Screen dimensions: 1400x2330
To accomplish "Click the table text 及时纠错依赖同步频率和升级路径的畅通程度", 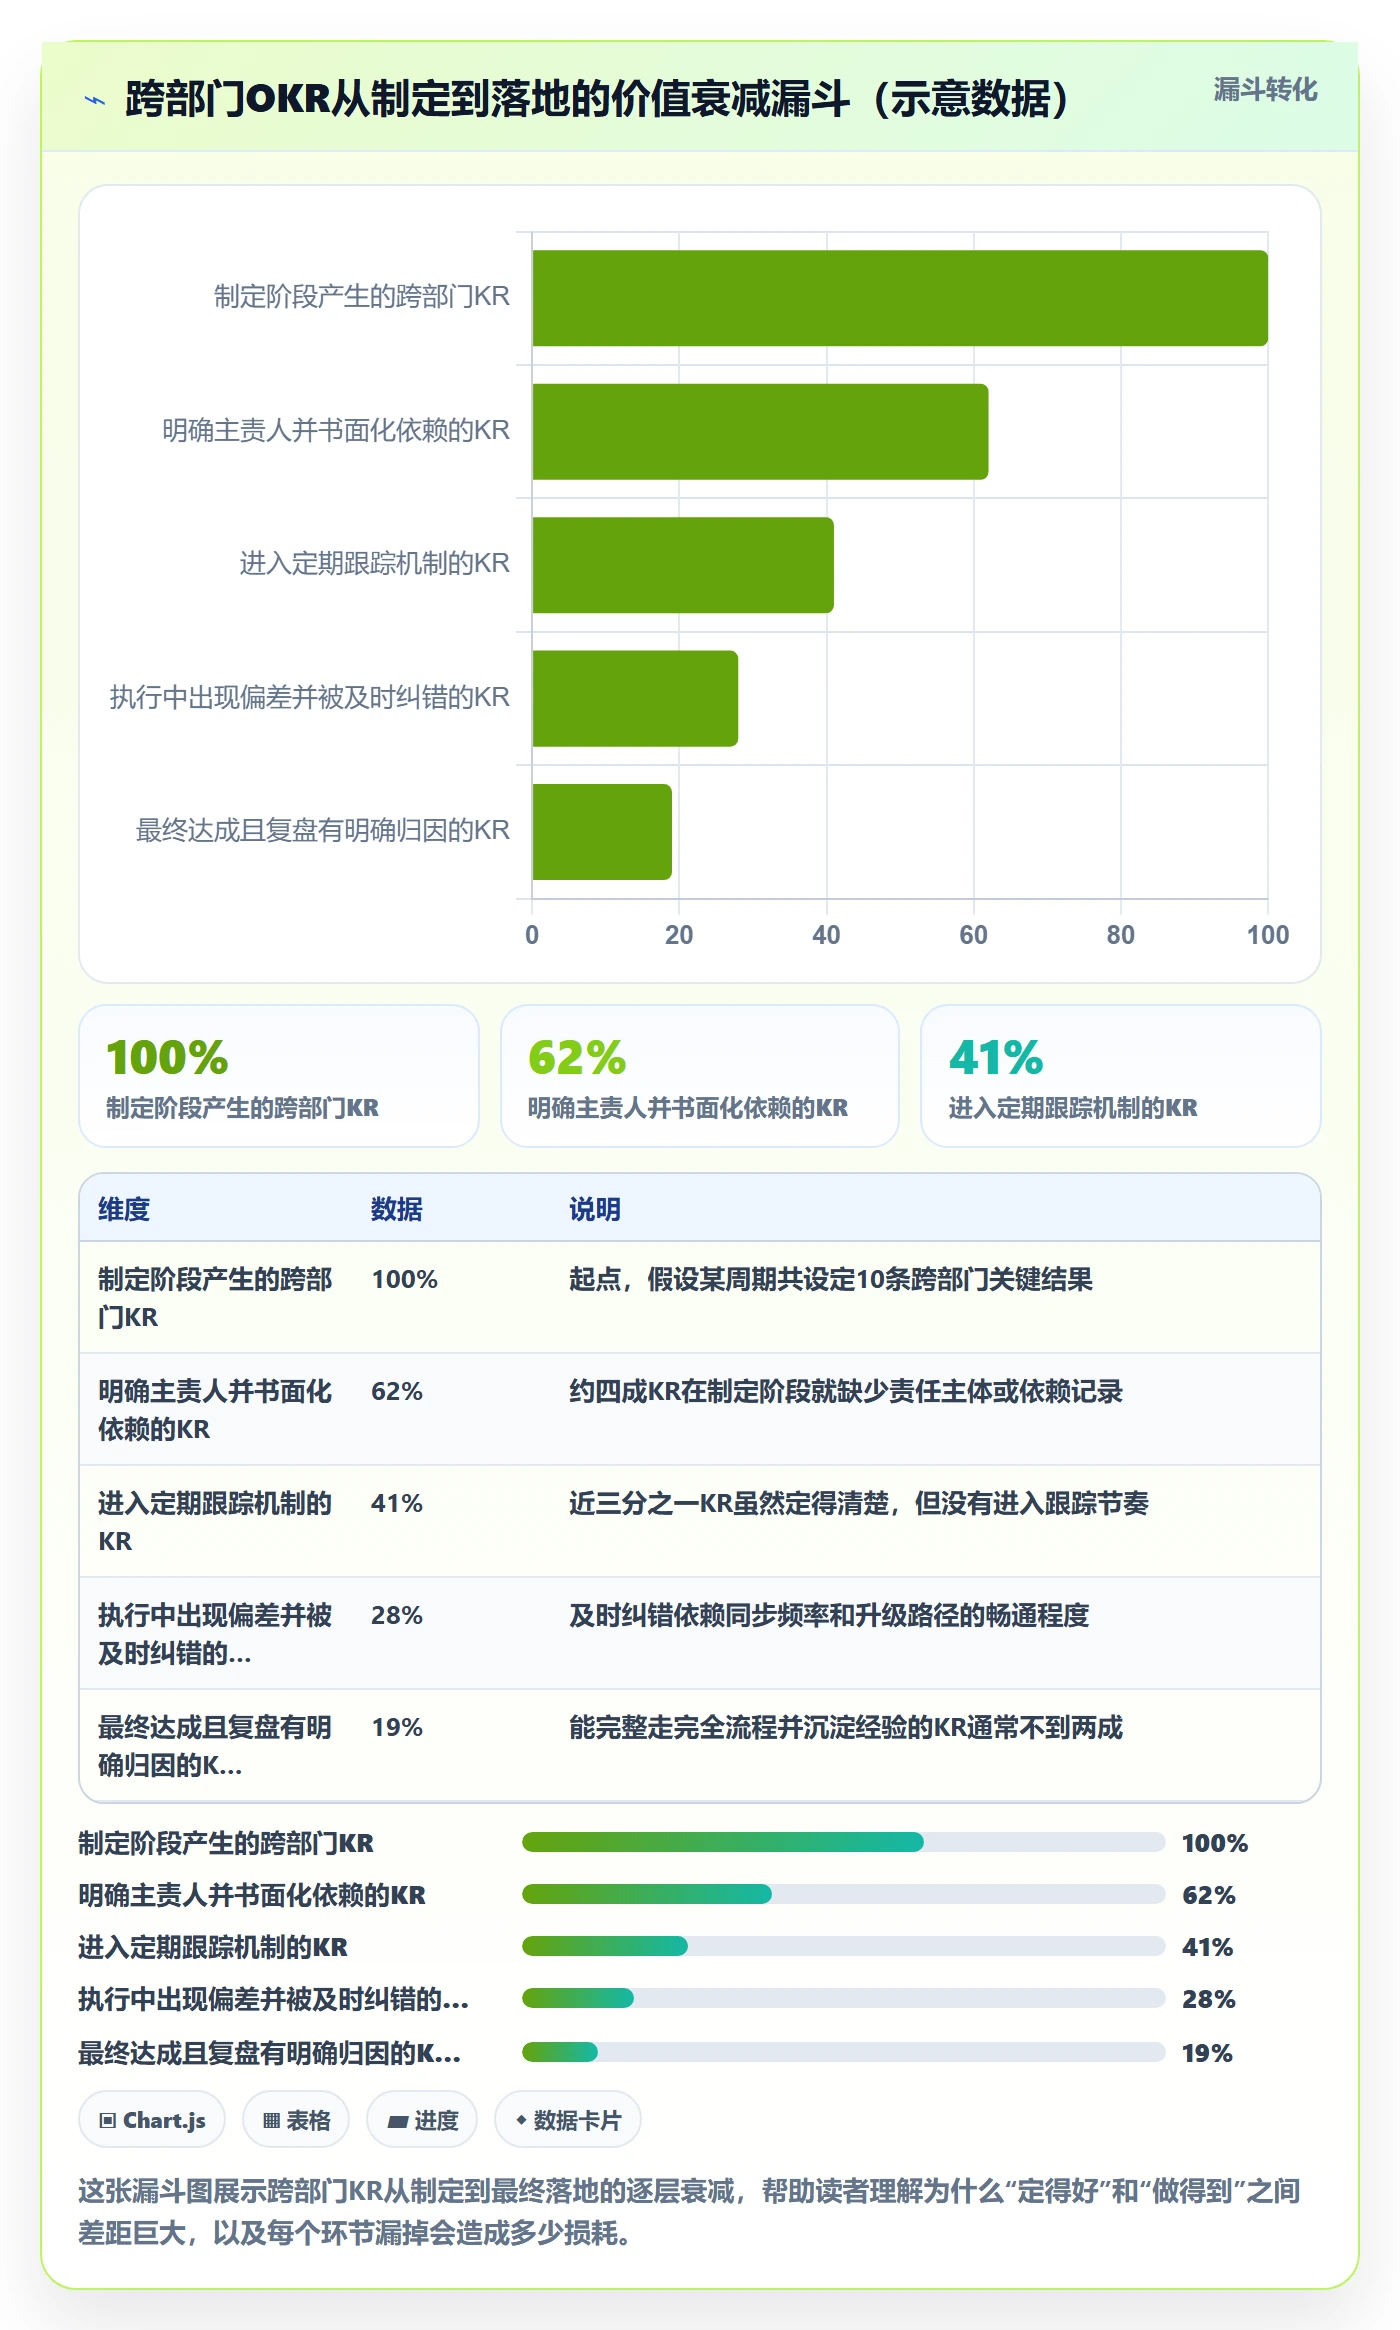I will 829,1615.
